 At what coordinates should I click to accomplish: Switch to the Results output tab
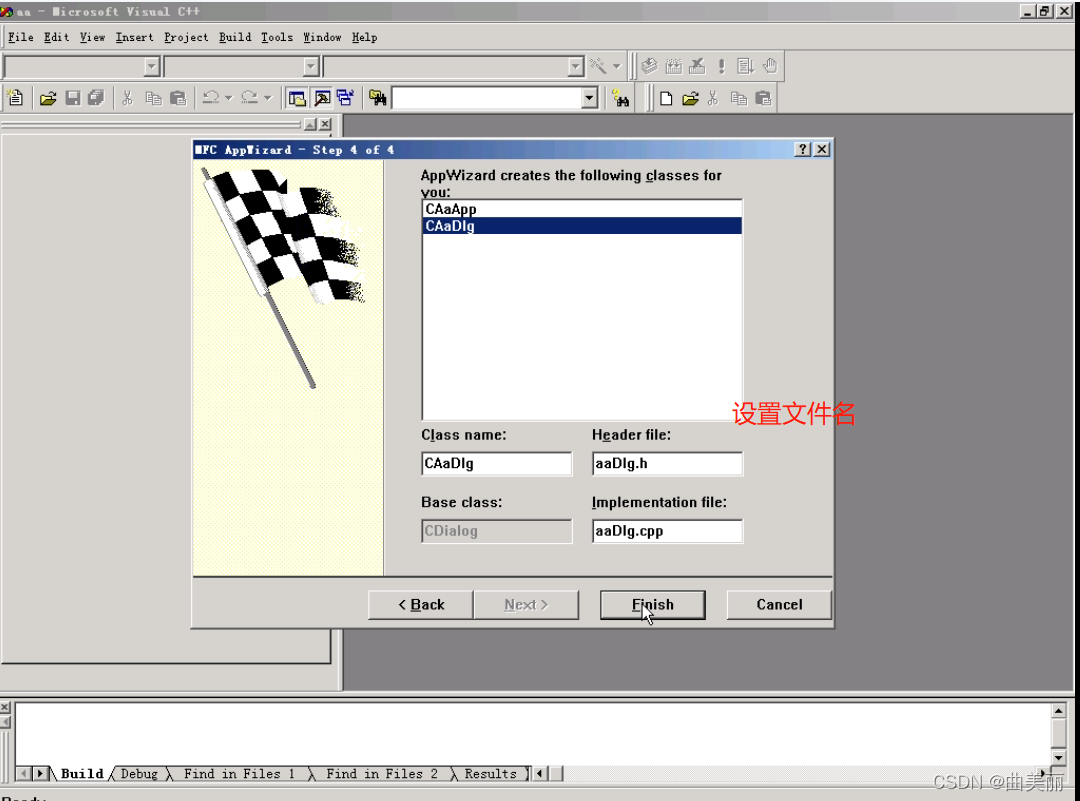point(490,773)
